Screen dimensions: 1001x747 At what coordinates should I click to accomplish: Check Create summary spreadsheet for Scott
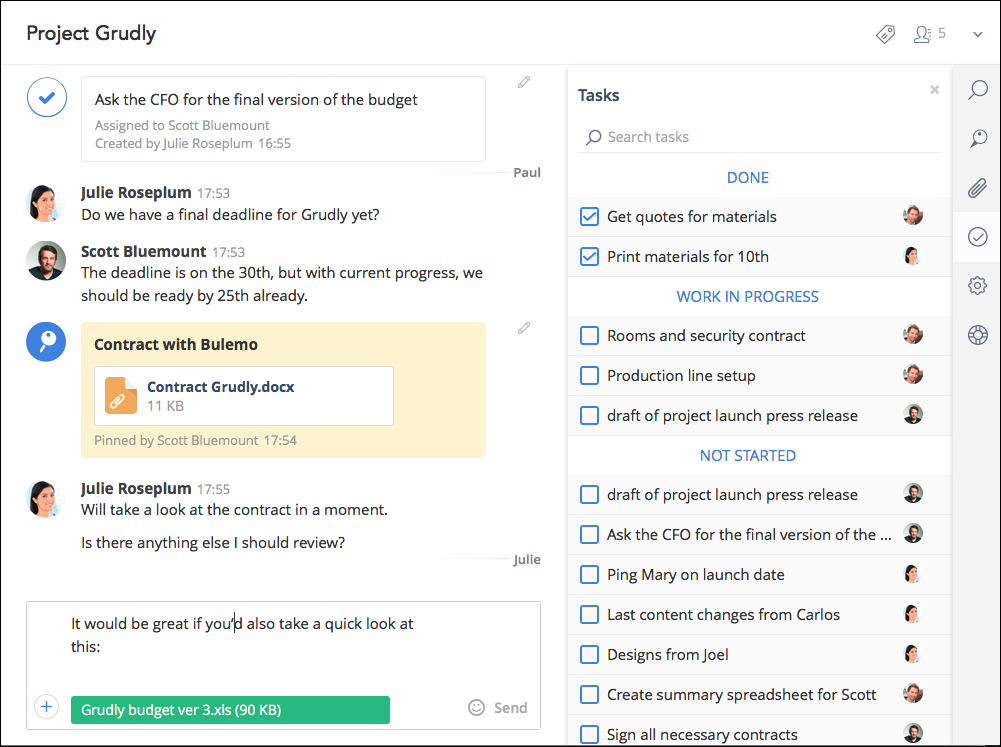pos(589,695)
